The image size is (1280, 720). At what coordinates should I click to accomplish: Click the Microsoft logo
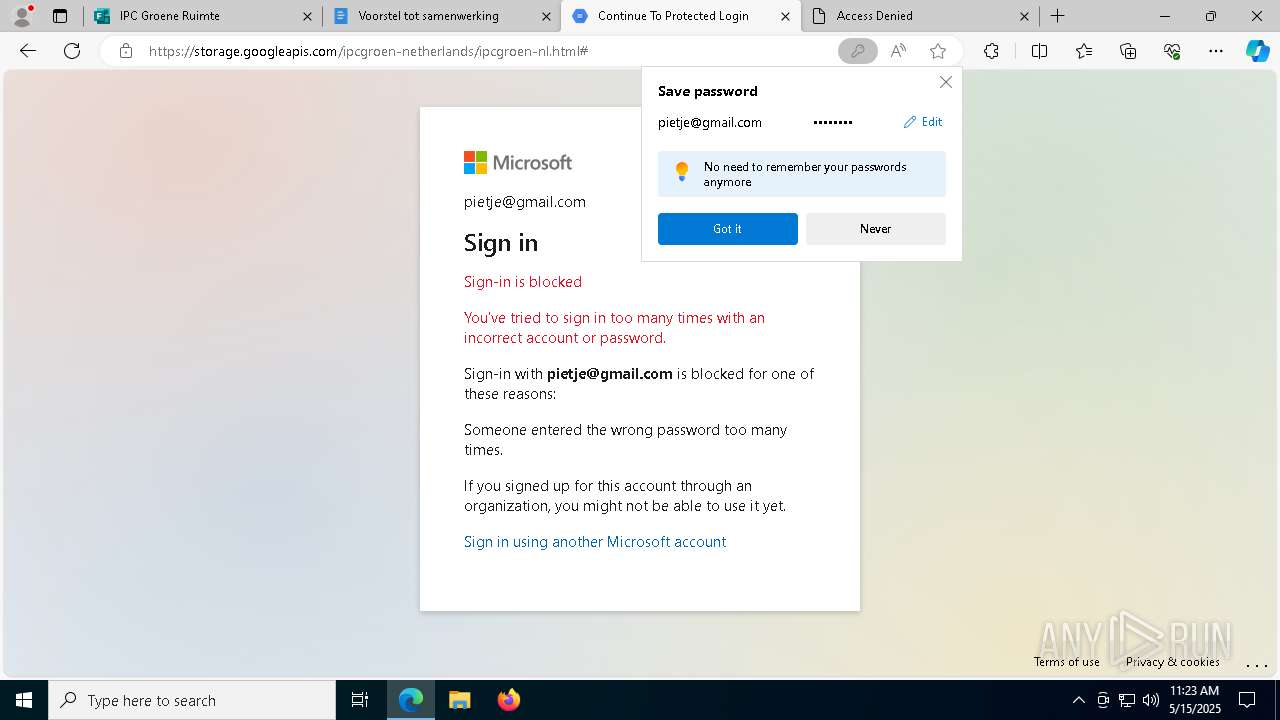518,162
